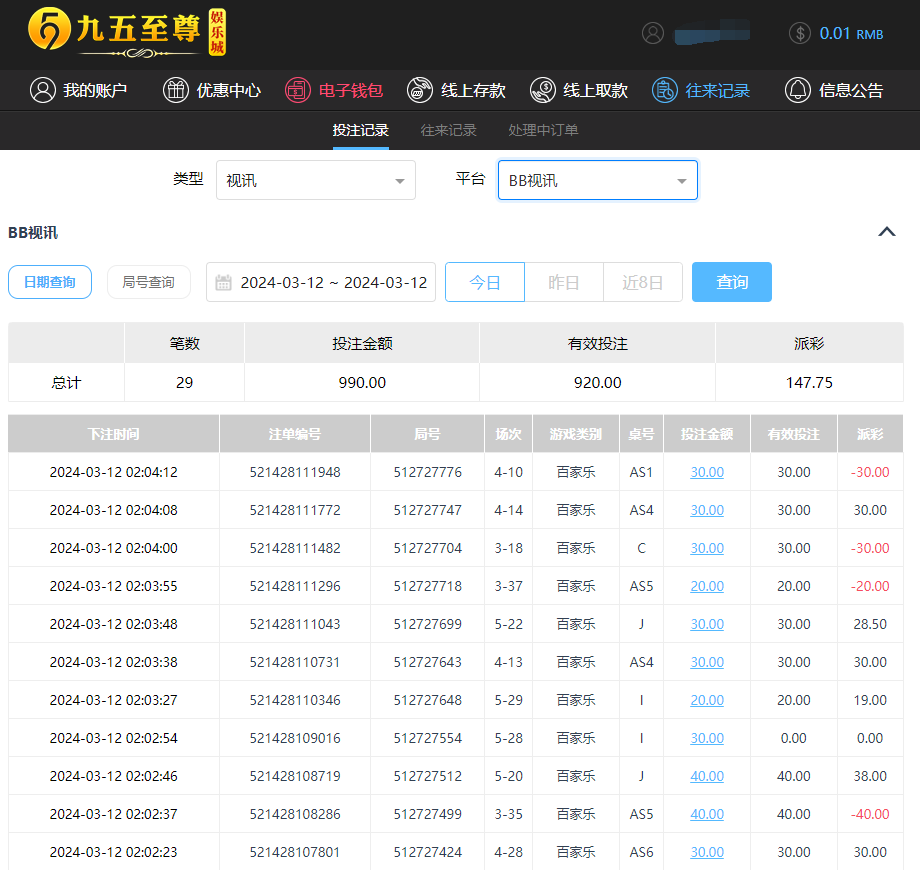920x870 pixels.
Task: Click the 优惠中心 gift icon
Action: [176, 90]
